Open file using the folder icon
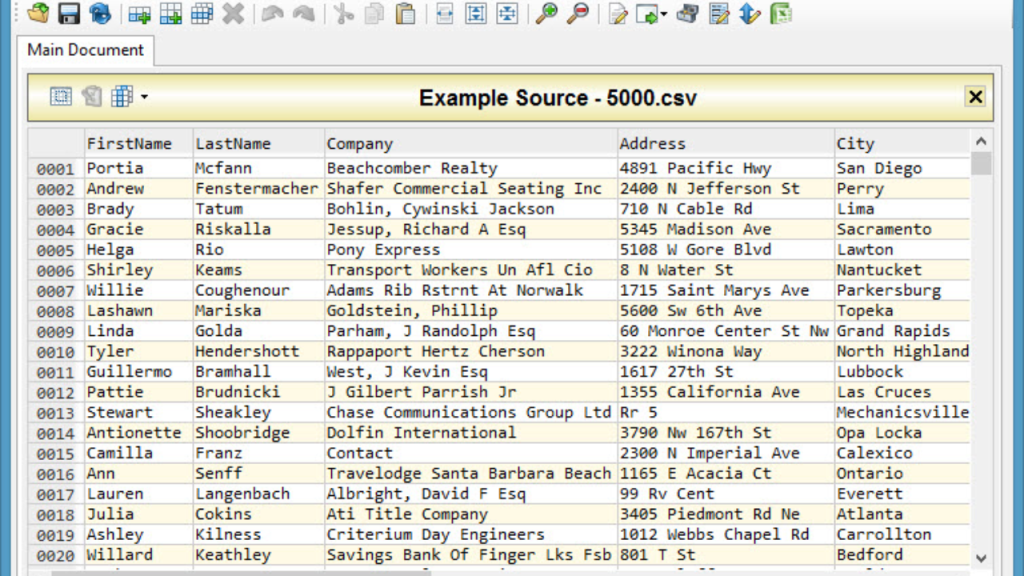This screenshot has width=1024, height=576. pos(38,13)
